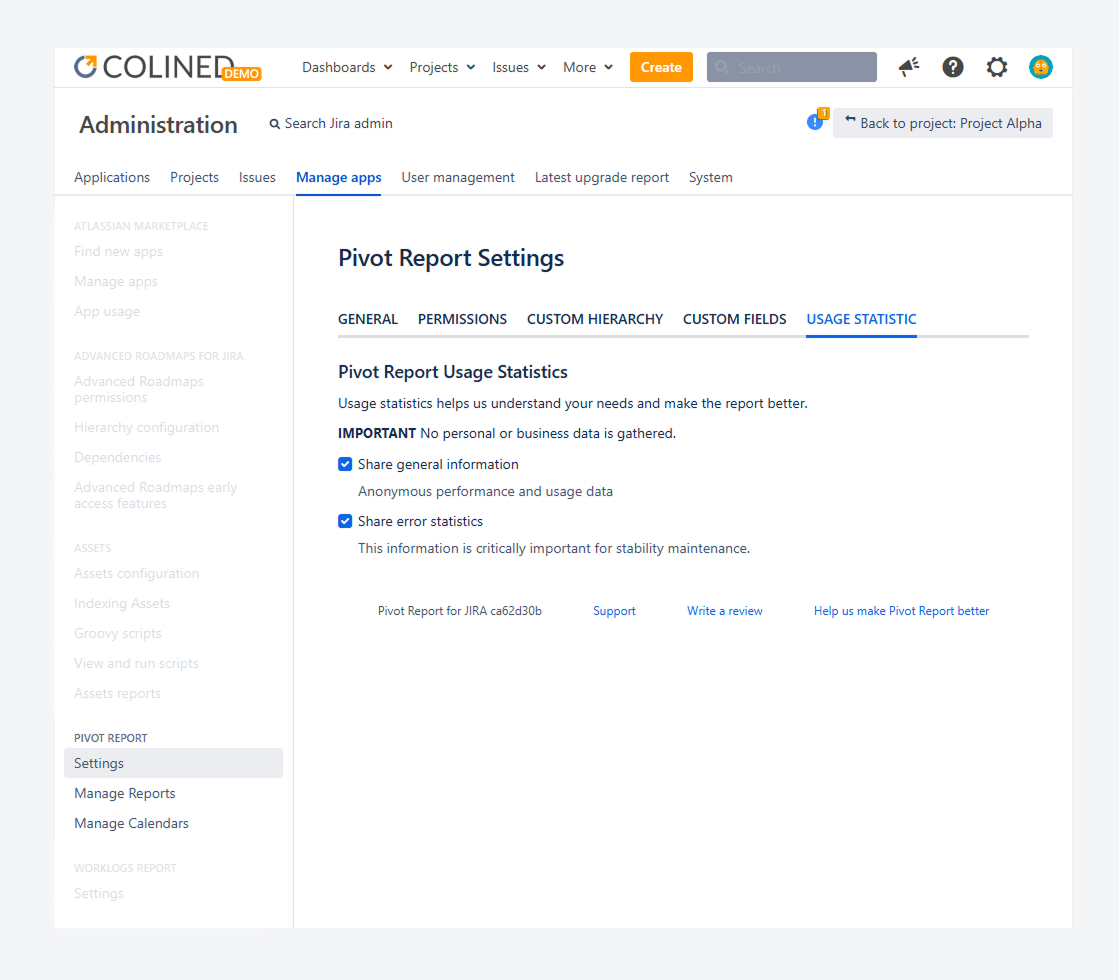
Task: Open Indexing Assets in sidebar
Action: [122, 604]
